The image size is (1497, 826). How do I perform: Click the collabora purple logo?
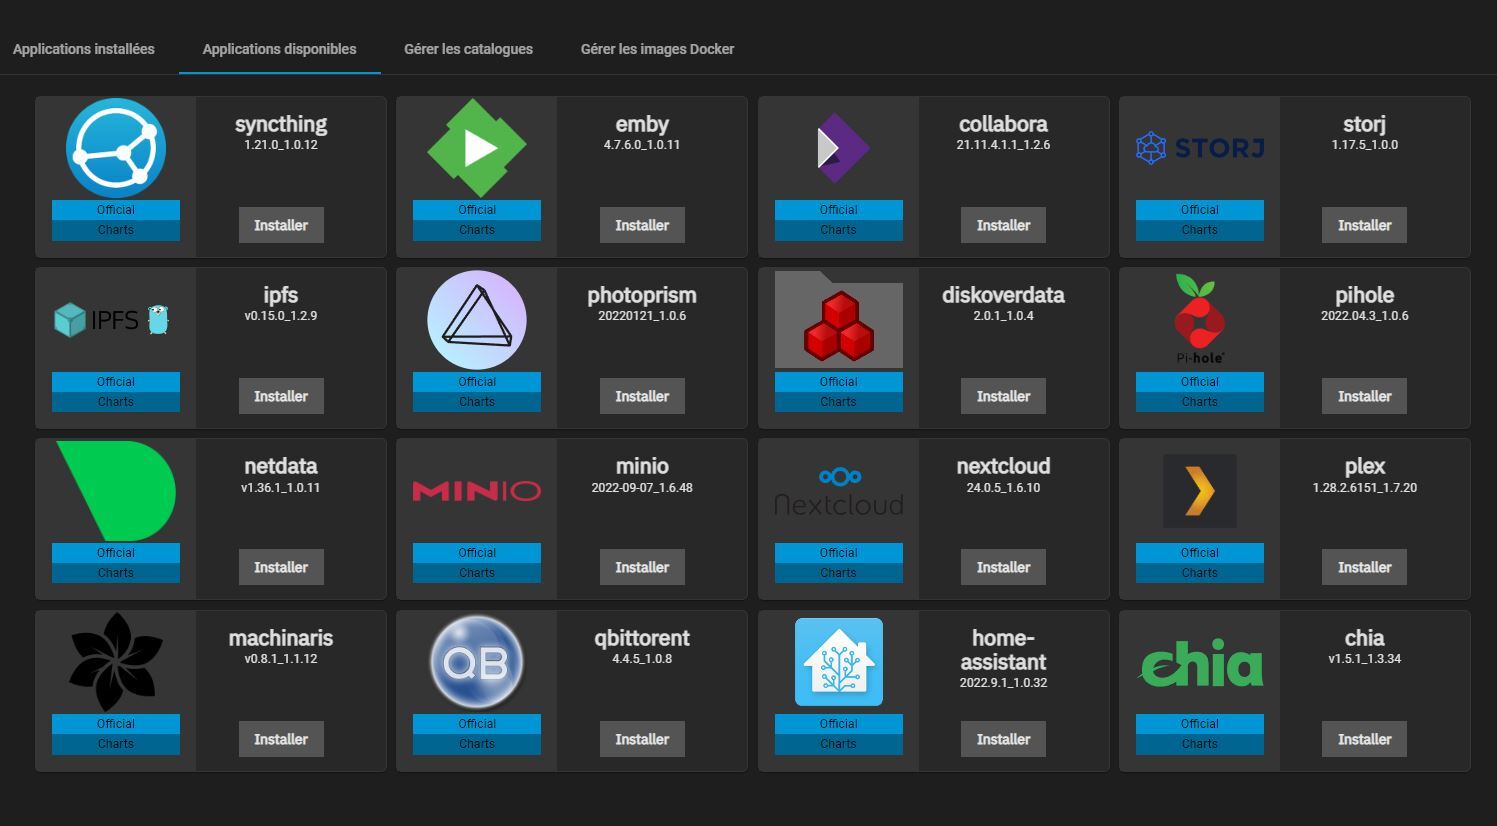coord(843,148)
